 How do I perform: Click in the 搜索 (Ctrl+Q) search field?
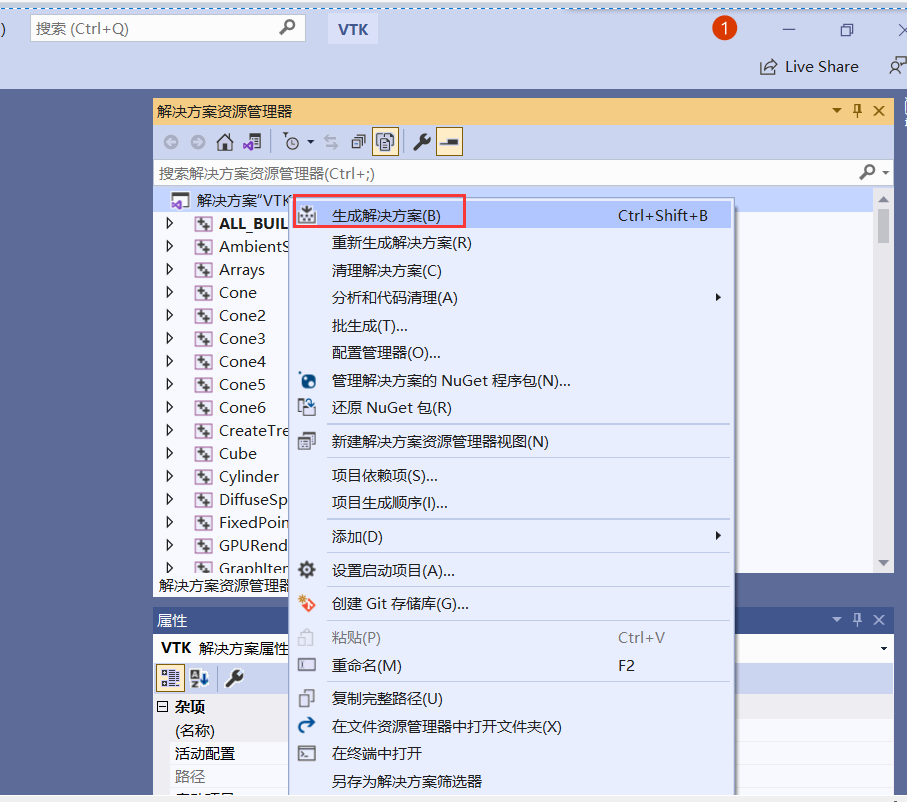[168, 28]
